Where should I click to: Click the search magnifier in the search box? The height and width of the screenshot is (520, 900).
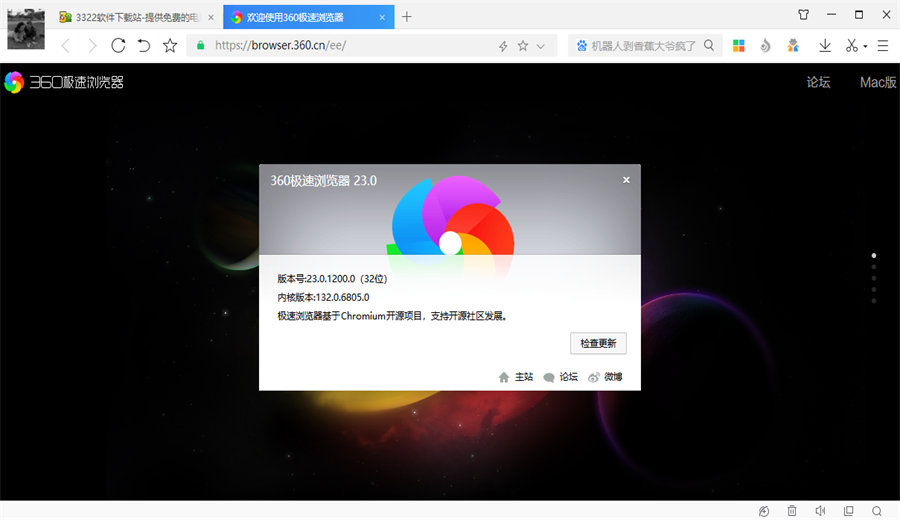click(709, 45)
